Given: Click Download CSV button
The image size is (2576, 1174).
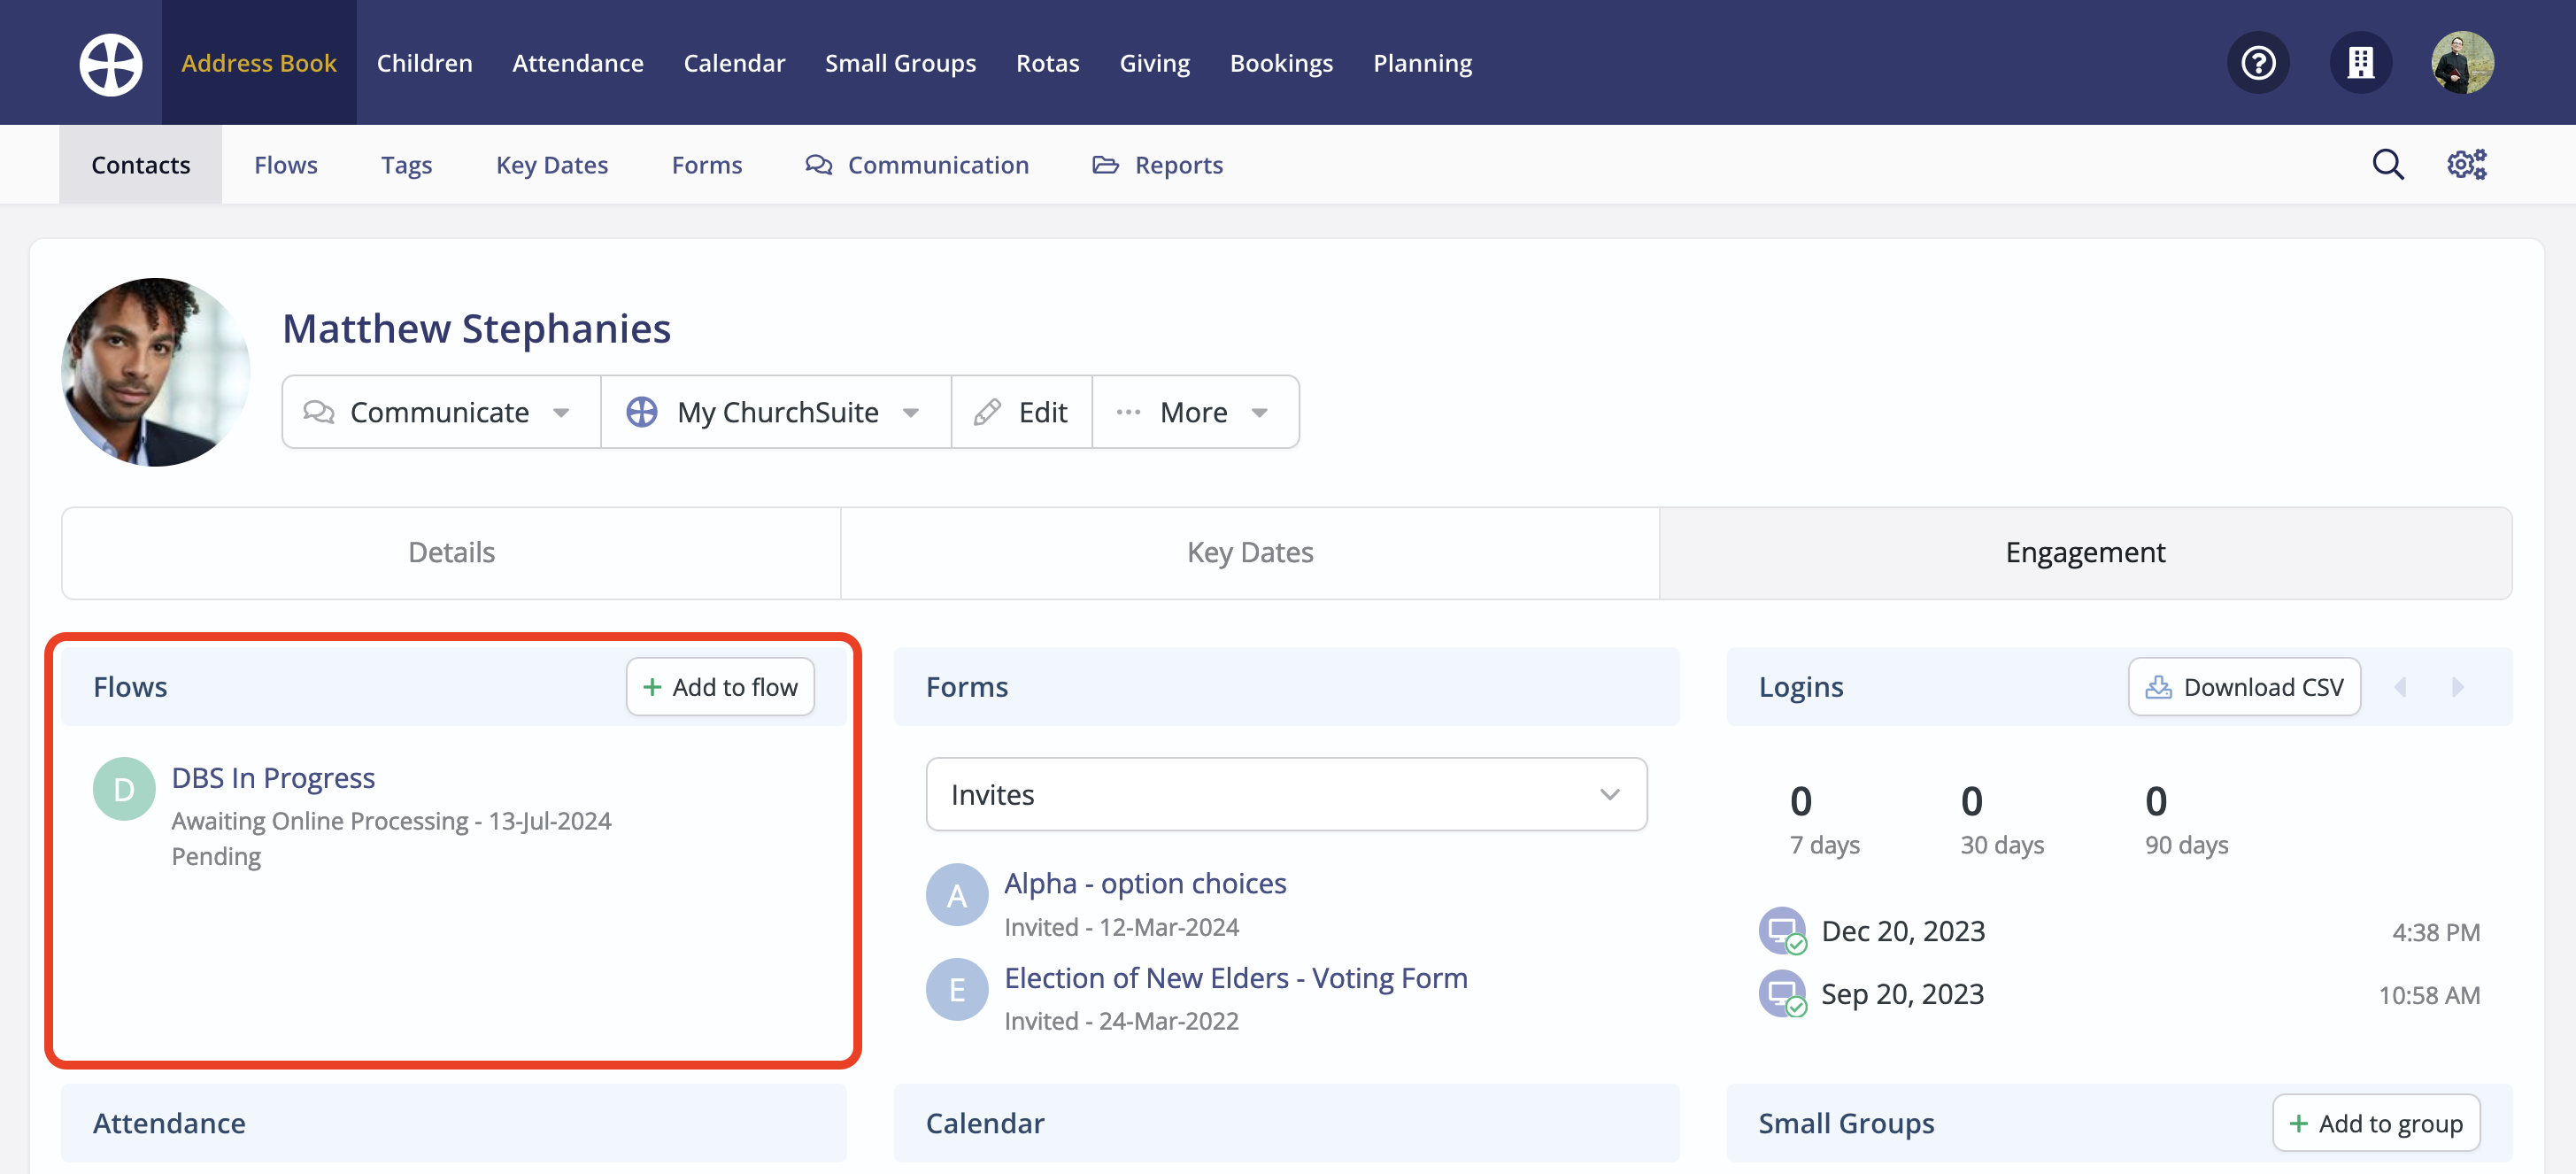Looking at the screenshot, I should (2244, 687).
